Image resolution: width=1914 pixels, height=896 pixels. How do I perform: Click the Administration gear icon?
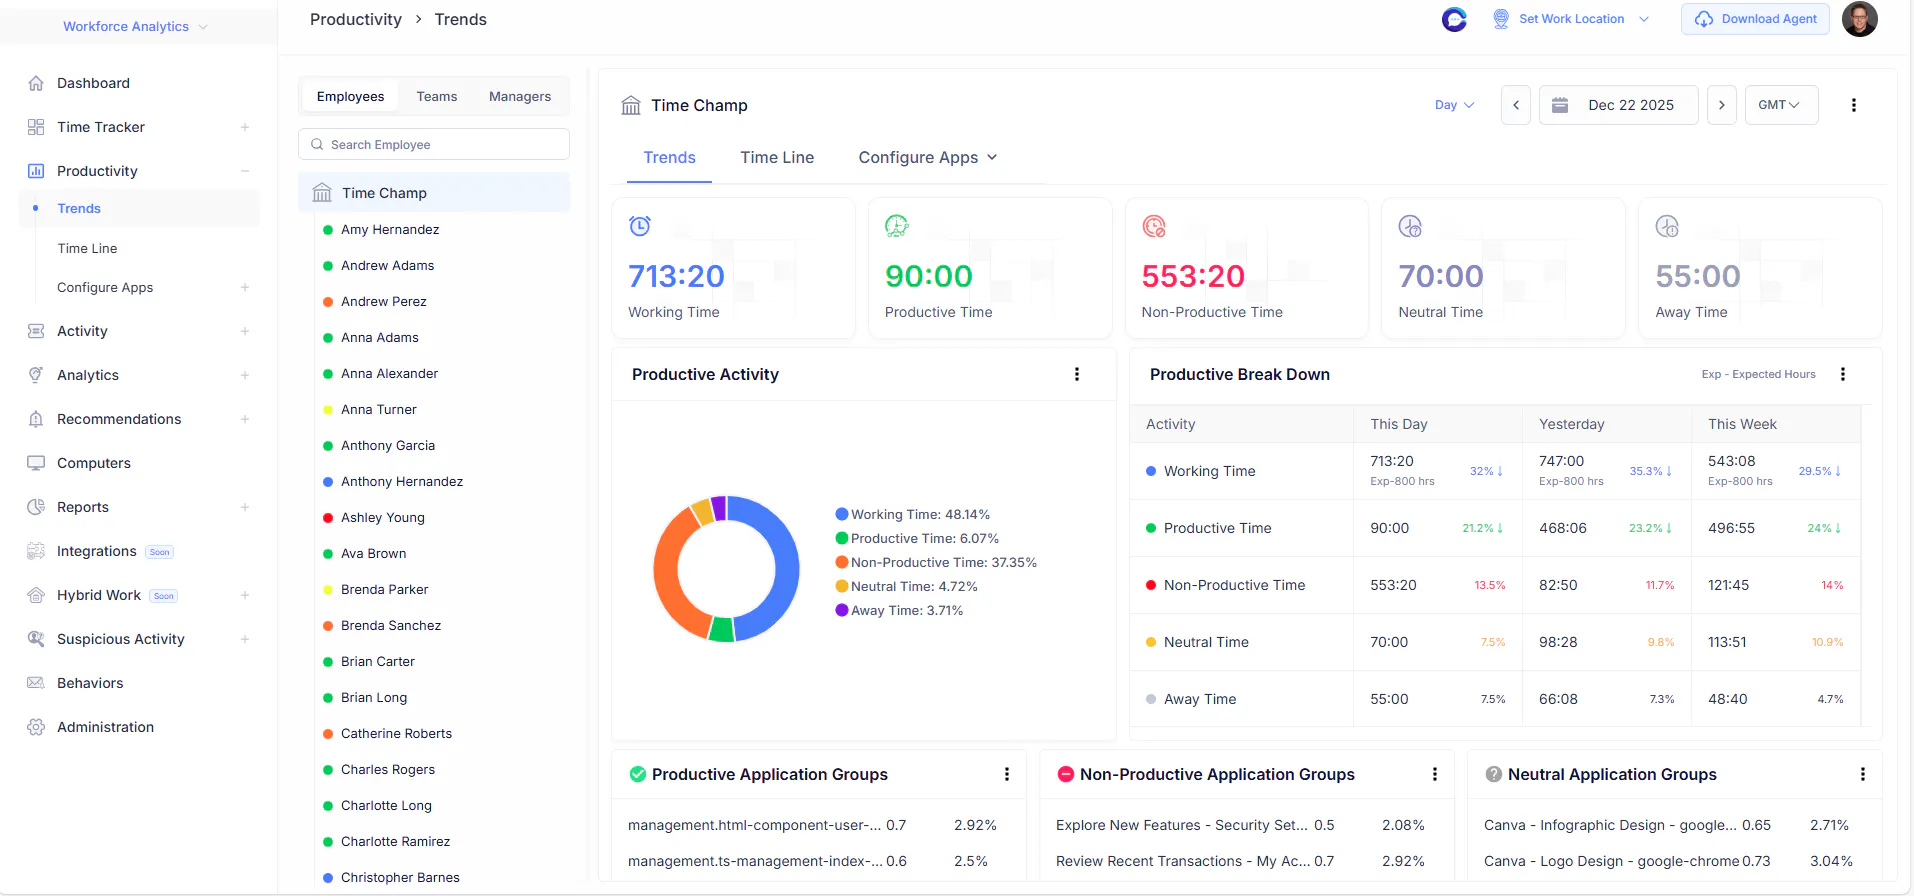pyautogui.click(x=36, y=727)
